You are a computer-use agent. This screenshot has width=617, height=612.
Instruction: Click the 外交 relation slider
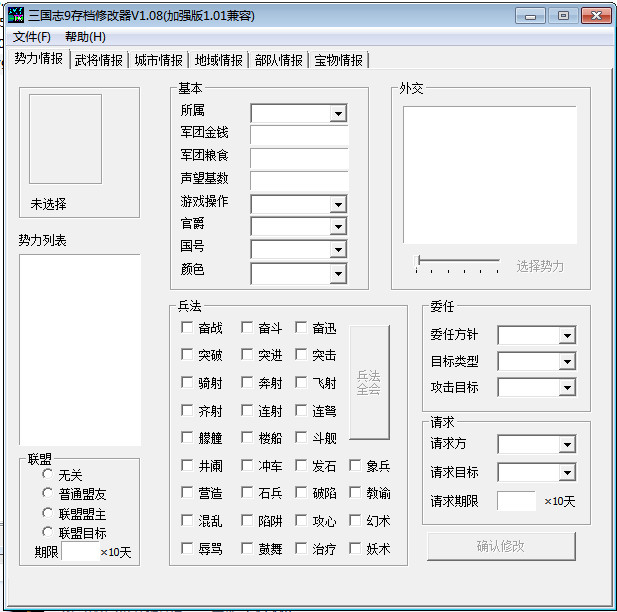457,264
